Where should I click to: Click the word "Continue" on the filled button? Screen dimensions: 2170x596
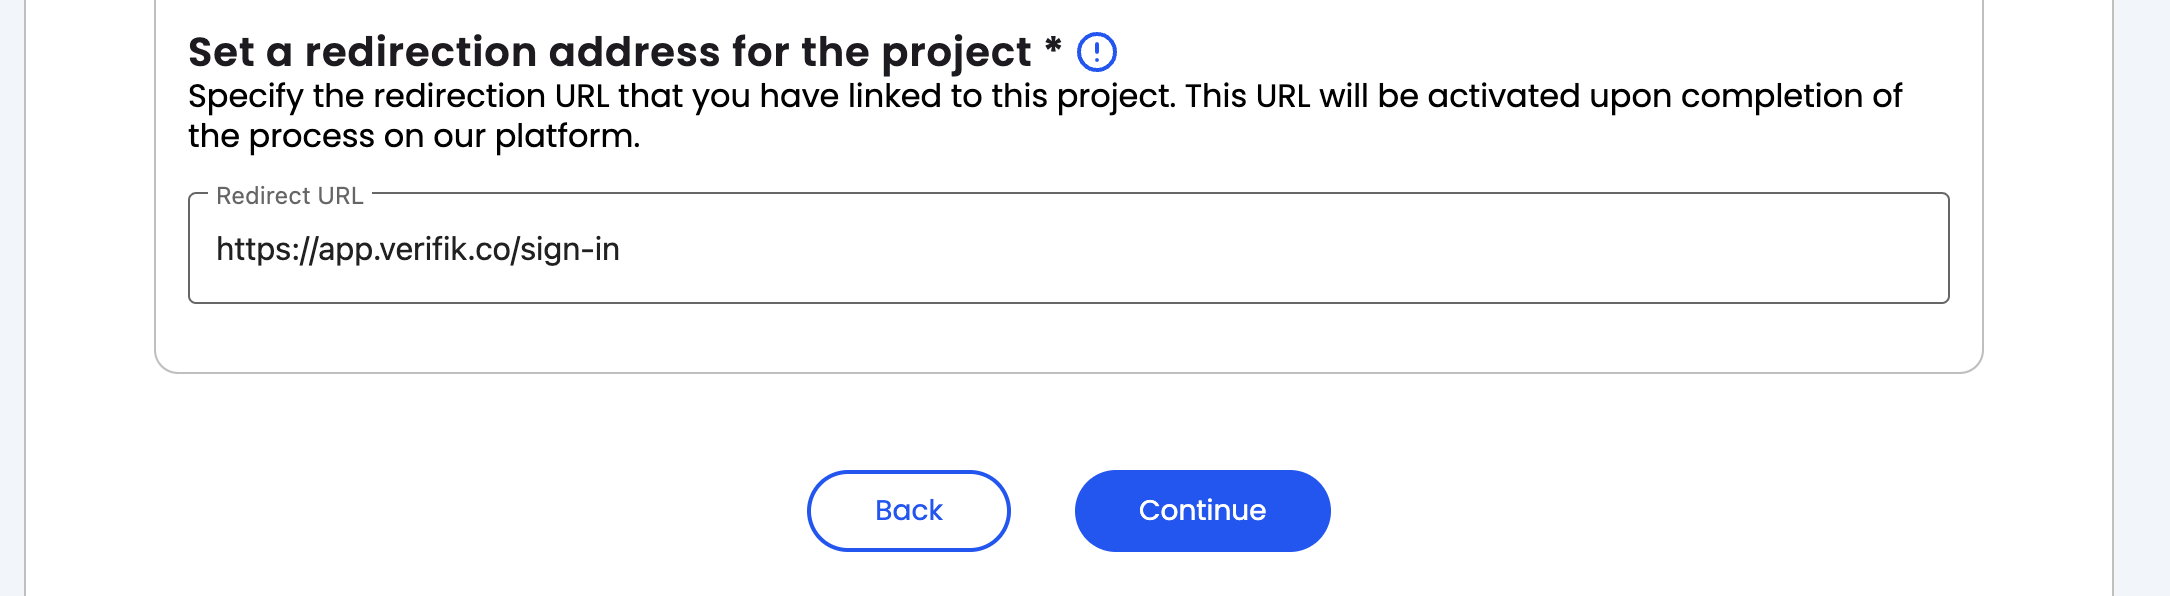click(x=1202, y=510)
